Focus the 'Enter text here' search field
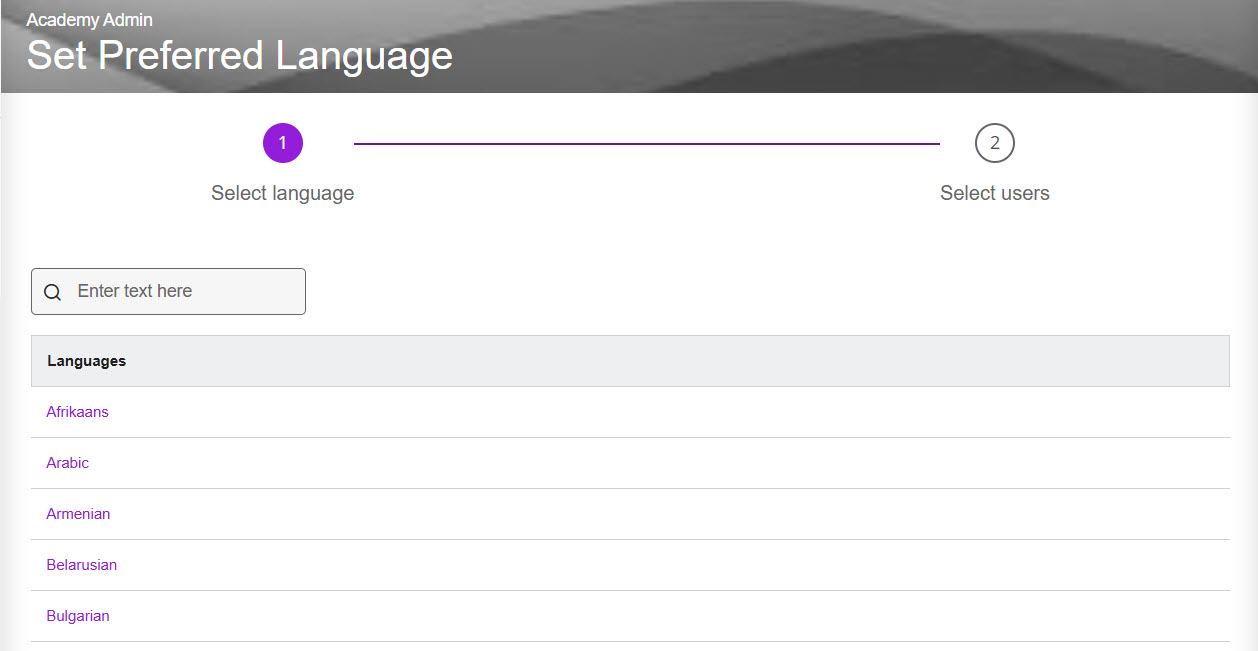Image resolution: width=1258 pixels, height=651 pixels. point(185,291)
